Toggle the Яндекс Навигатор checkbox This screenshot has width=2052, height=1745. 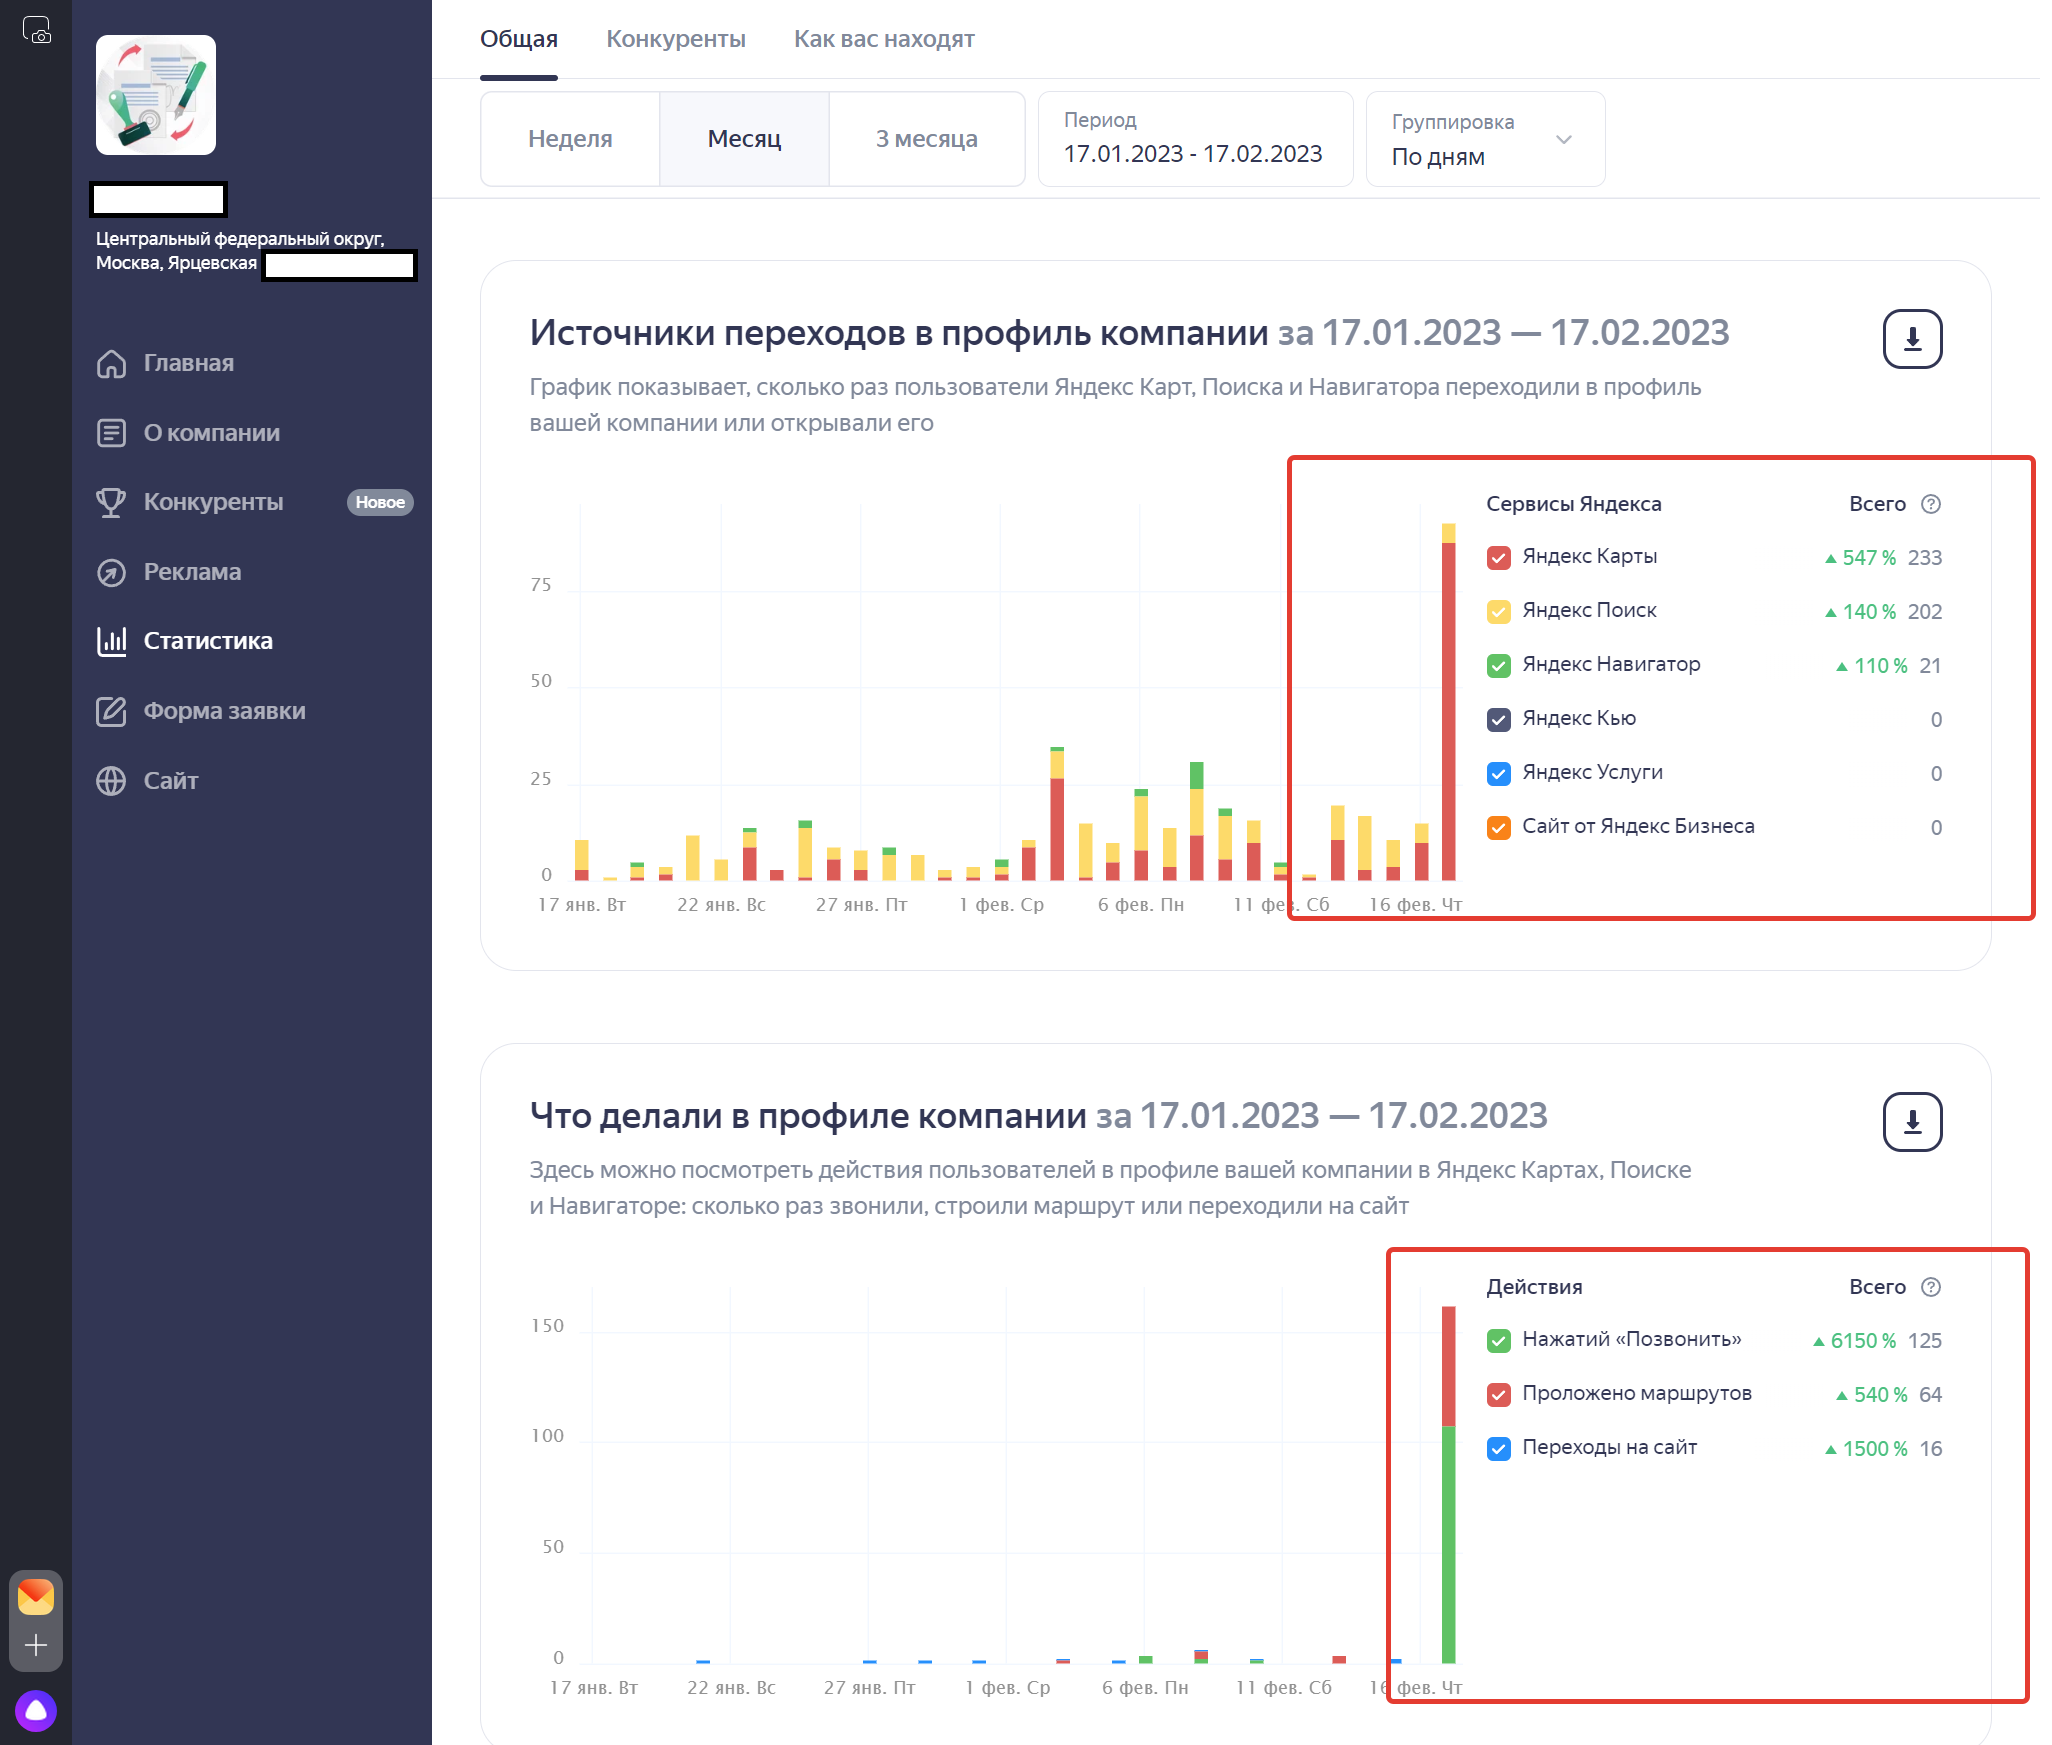tap(1498, 665)
